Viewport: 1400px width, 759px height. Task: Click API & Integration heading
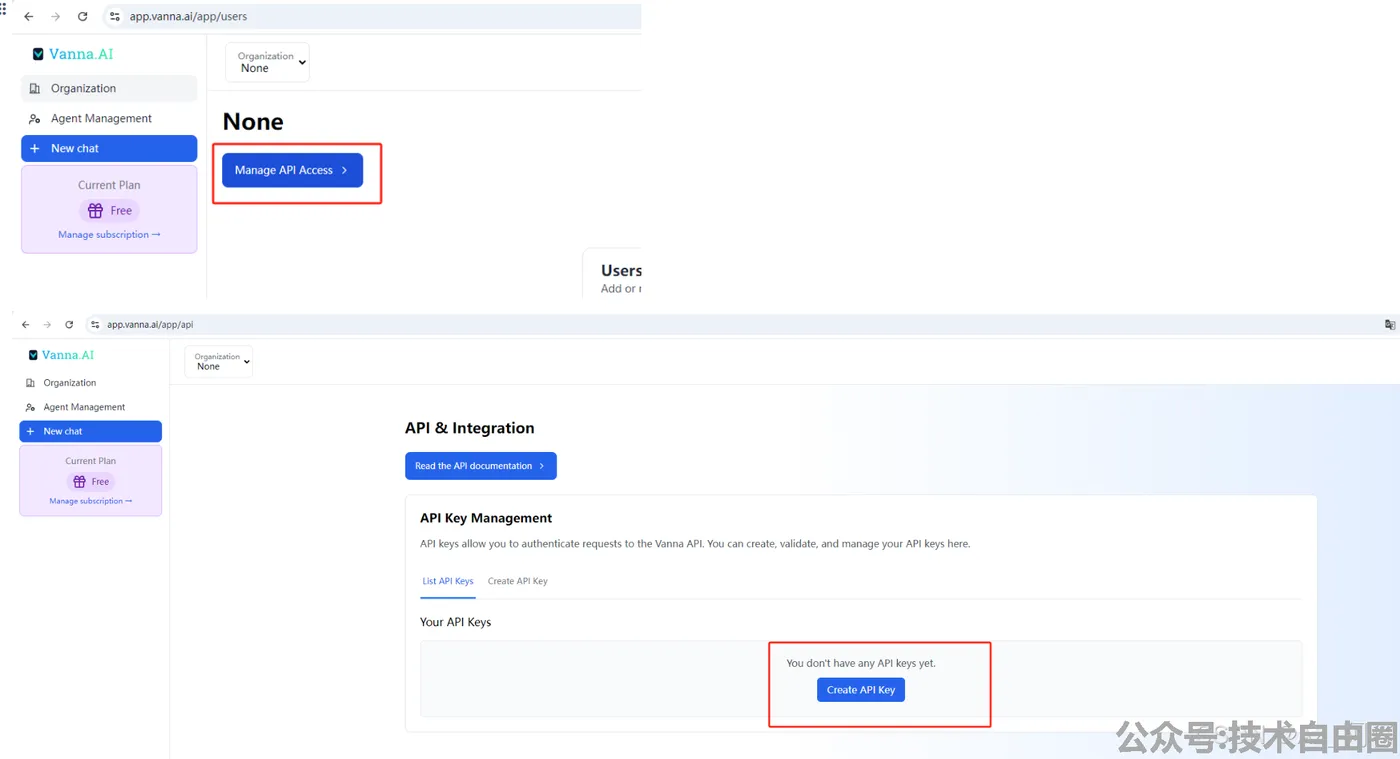(x=469, y=428)
